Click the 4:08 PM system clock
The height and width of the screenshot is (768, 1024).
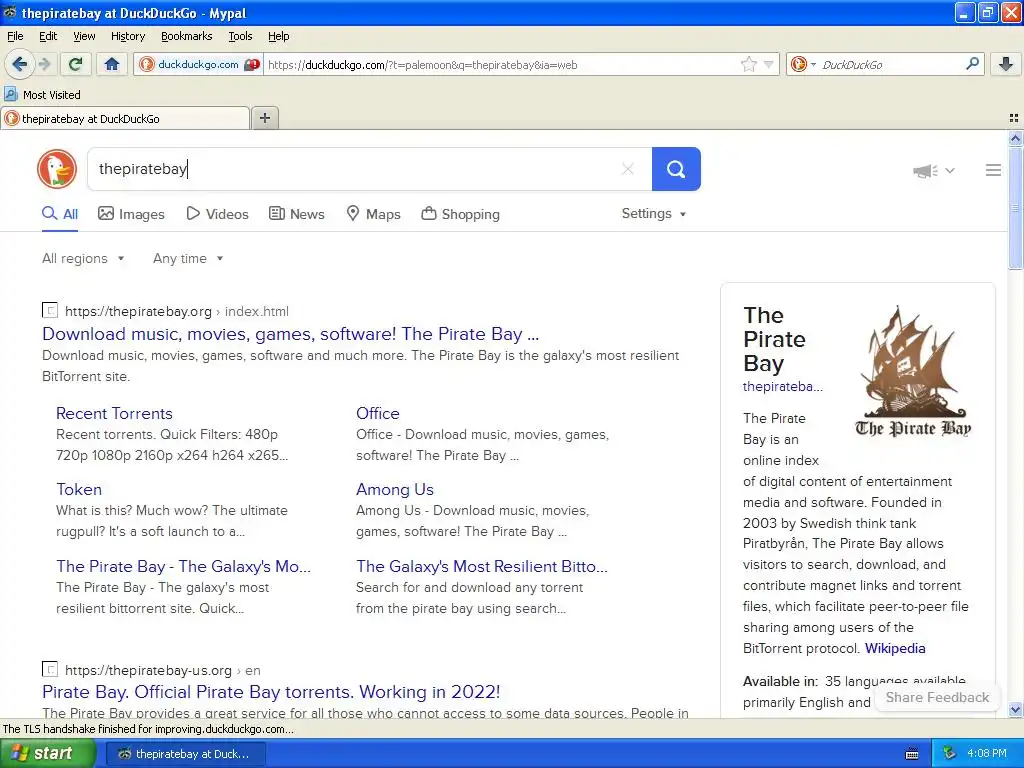click(x=987, y=754)
